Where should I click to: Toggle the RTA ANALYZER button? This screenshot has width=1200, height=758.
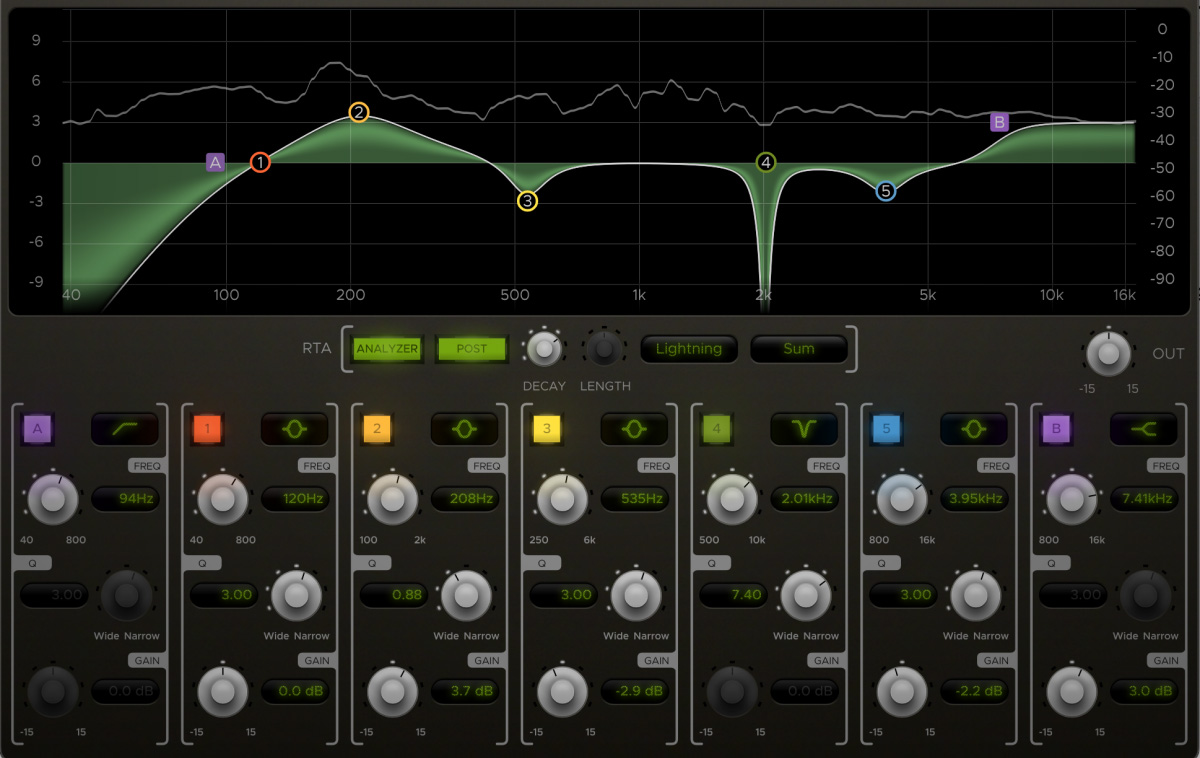point(387,349)
